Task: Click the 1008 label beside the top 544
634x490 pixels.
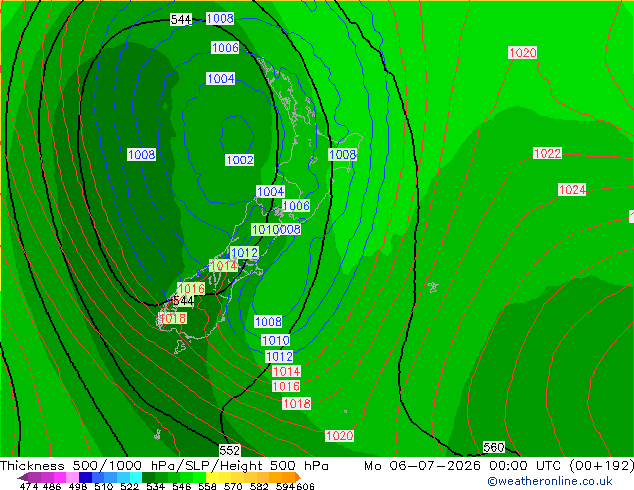Action: point(220,19)
